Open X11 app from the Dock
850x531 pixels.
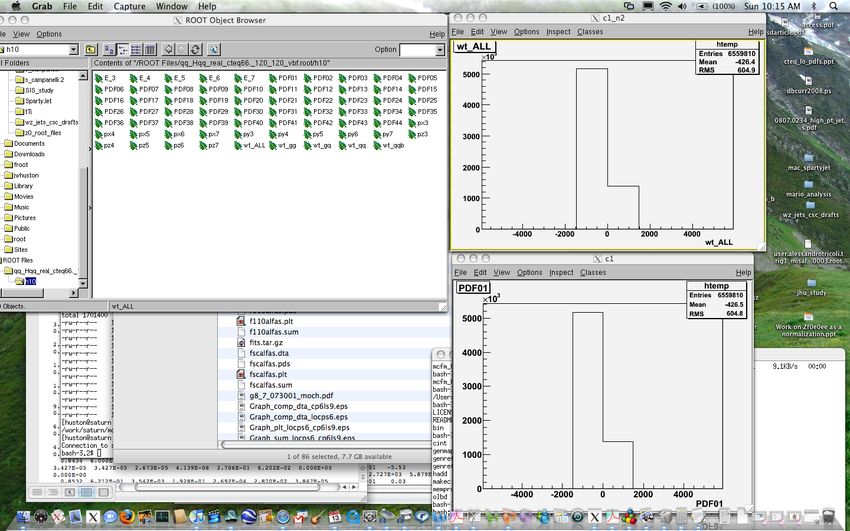(93, 517)
